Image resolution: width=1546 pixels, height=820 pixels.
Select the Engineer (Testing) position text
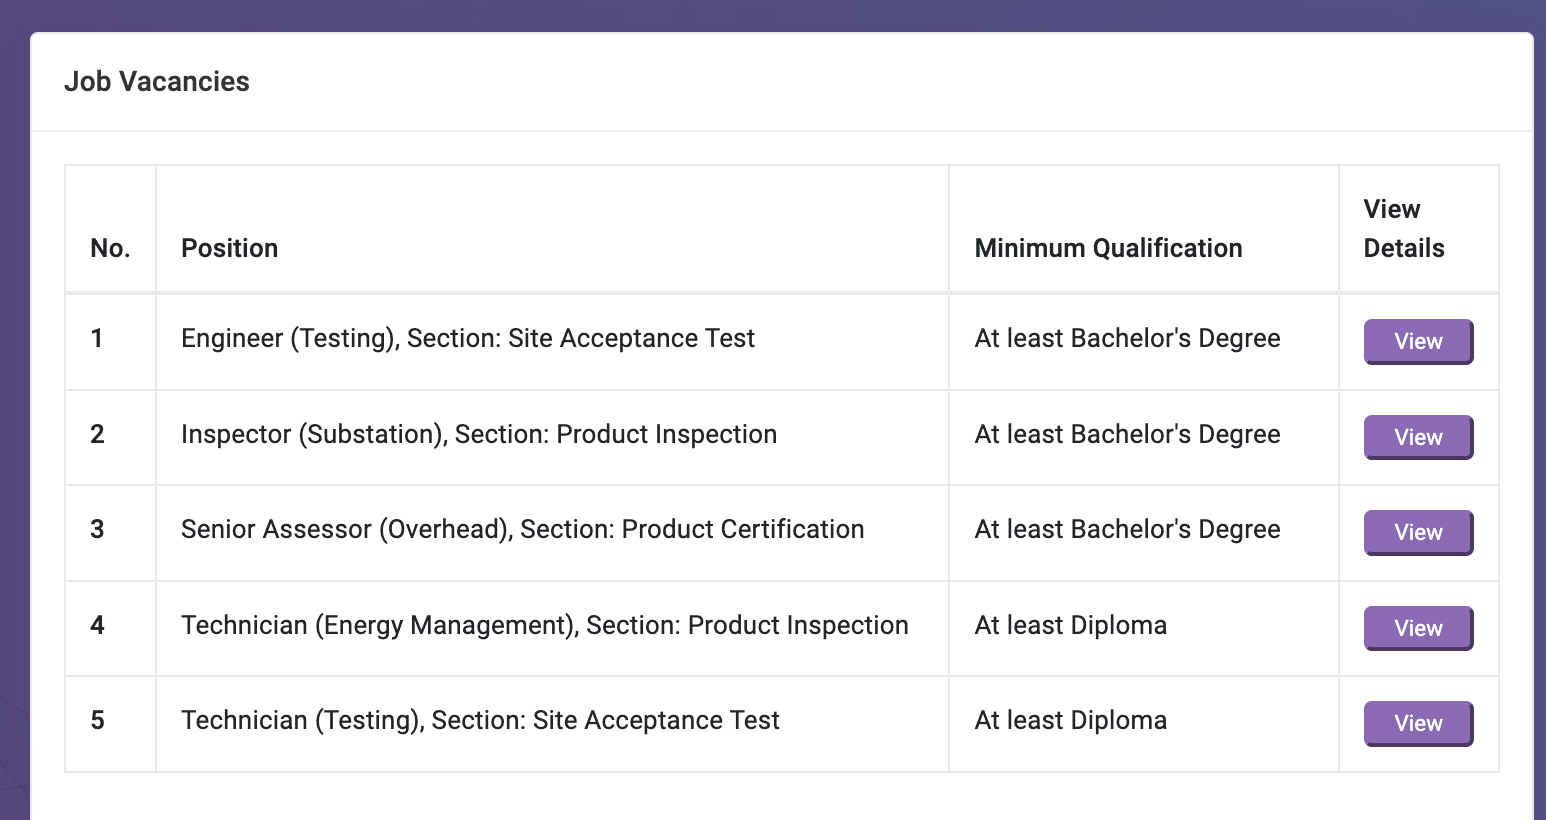[x=467, y=338]
